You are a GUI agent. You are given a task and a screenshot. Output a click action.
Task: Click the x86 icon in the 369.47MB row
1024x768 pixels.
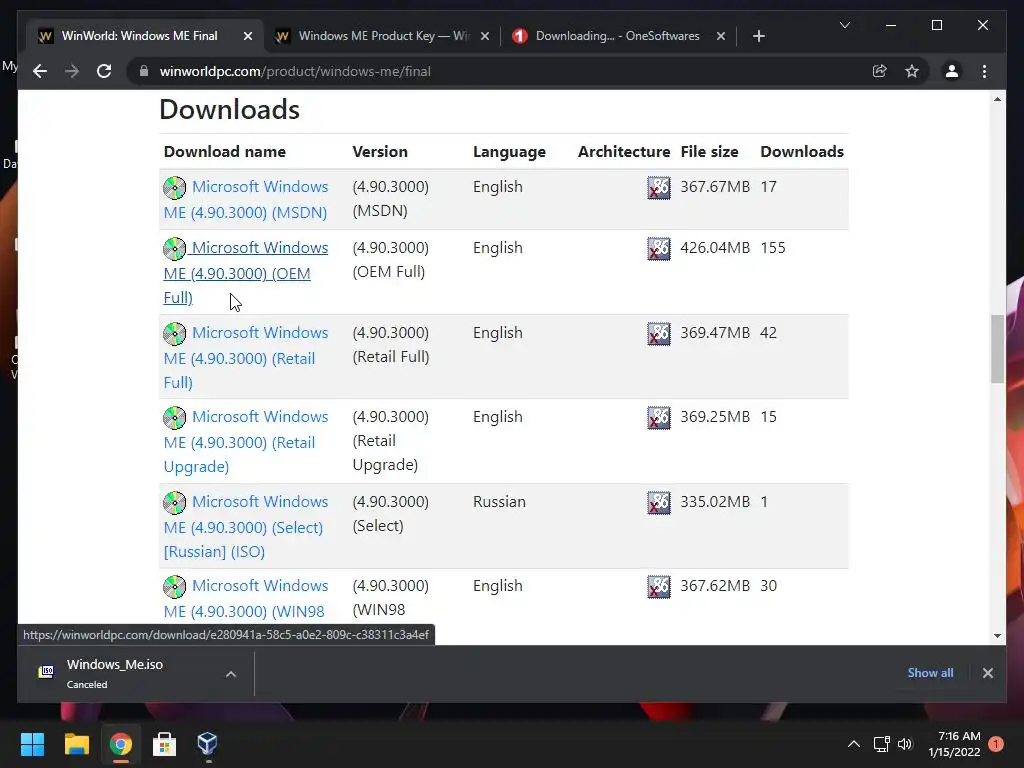(658, 333)
